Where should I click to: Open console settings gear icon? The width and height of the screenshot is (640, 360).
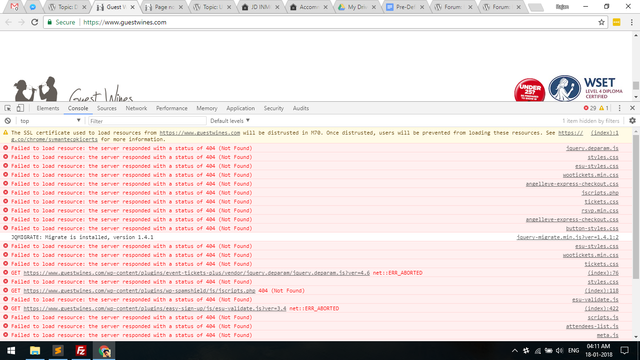coord(632,121)
